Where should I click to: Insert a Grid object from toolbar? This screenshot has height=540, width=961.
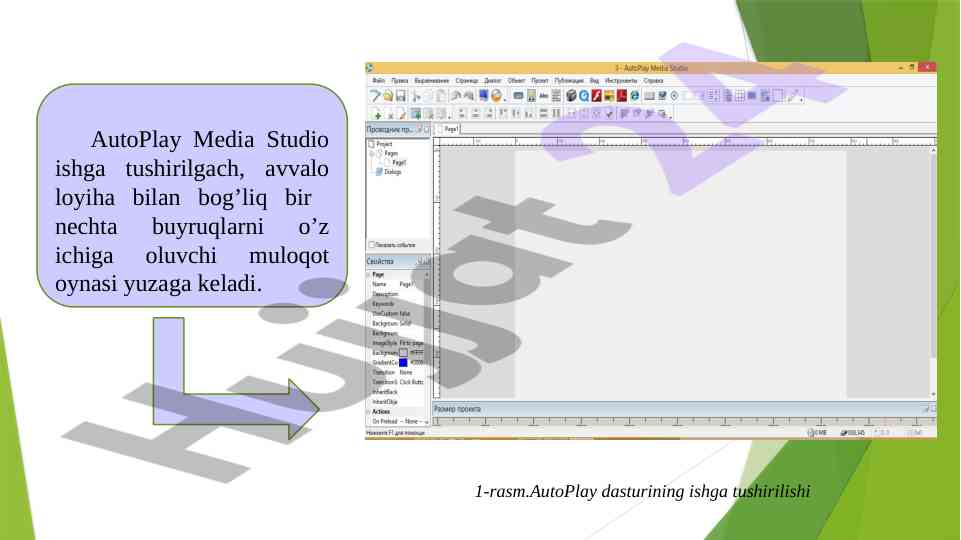(740, 96)
